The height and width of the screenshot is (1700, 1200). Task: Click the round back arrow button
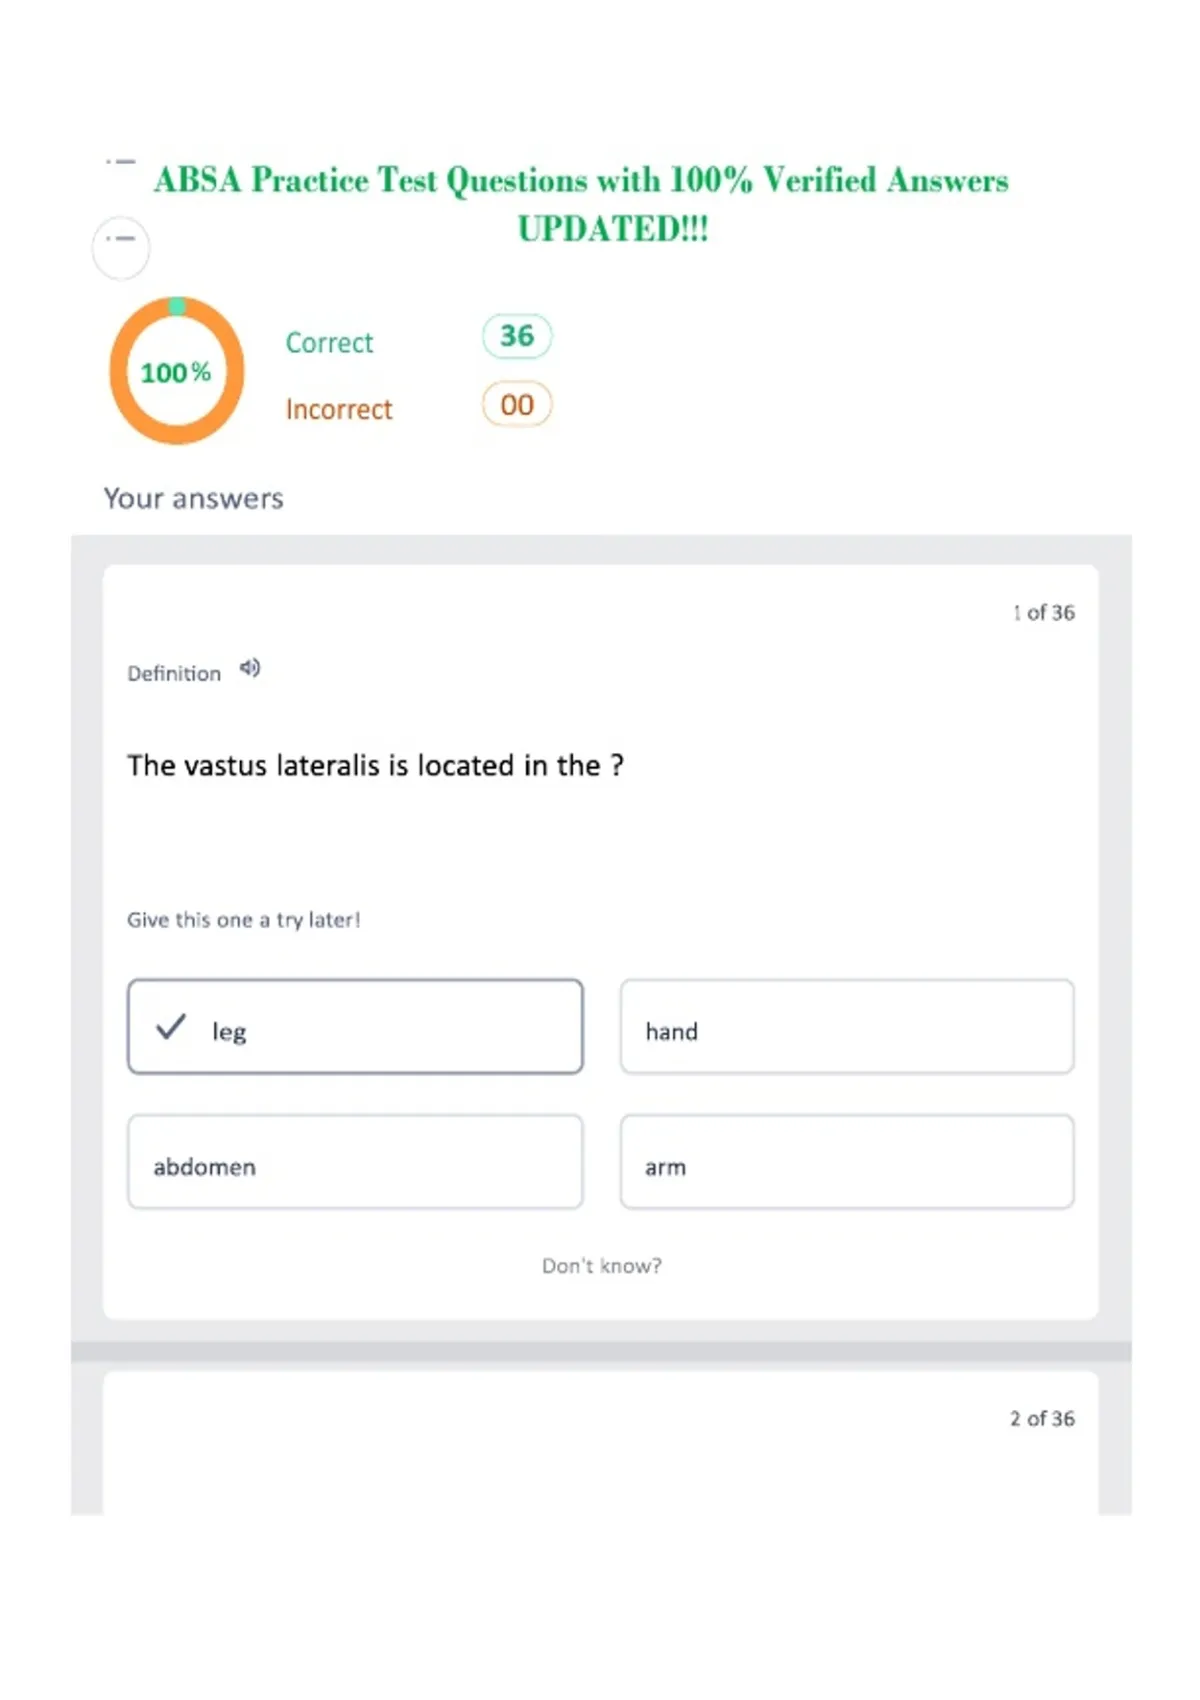coord(121,247)
